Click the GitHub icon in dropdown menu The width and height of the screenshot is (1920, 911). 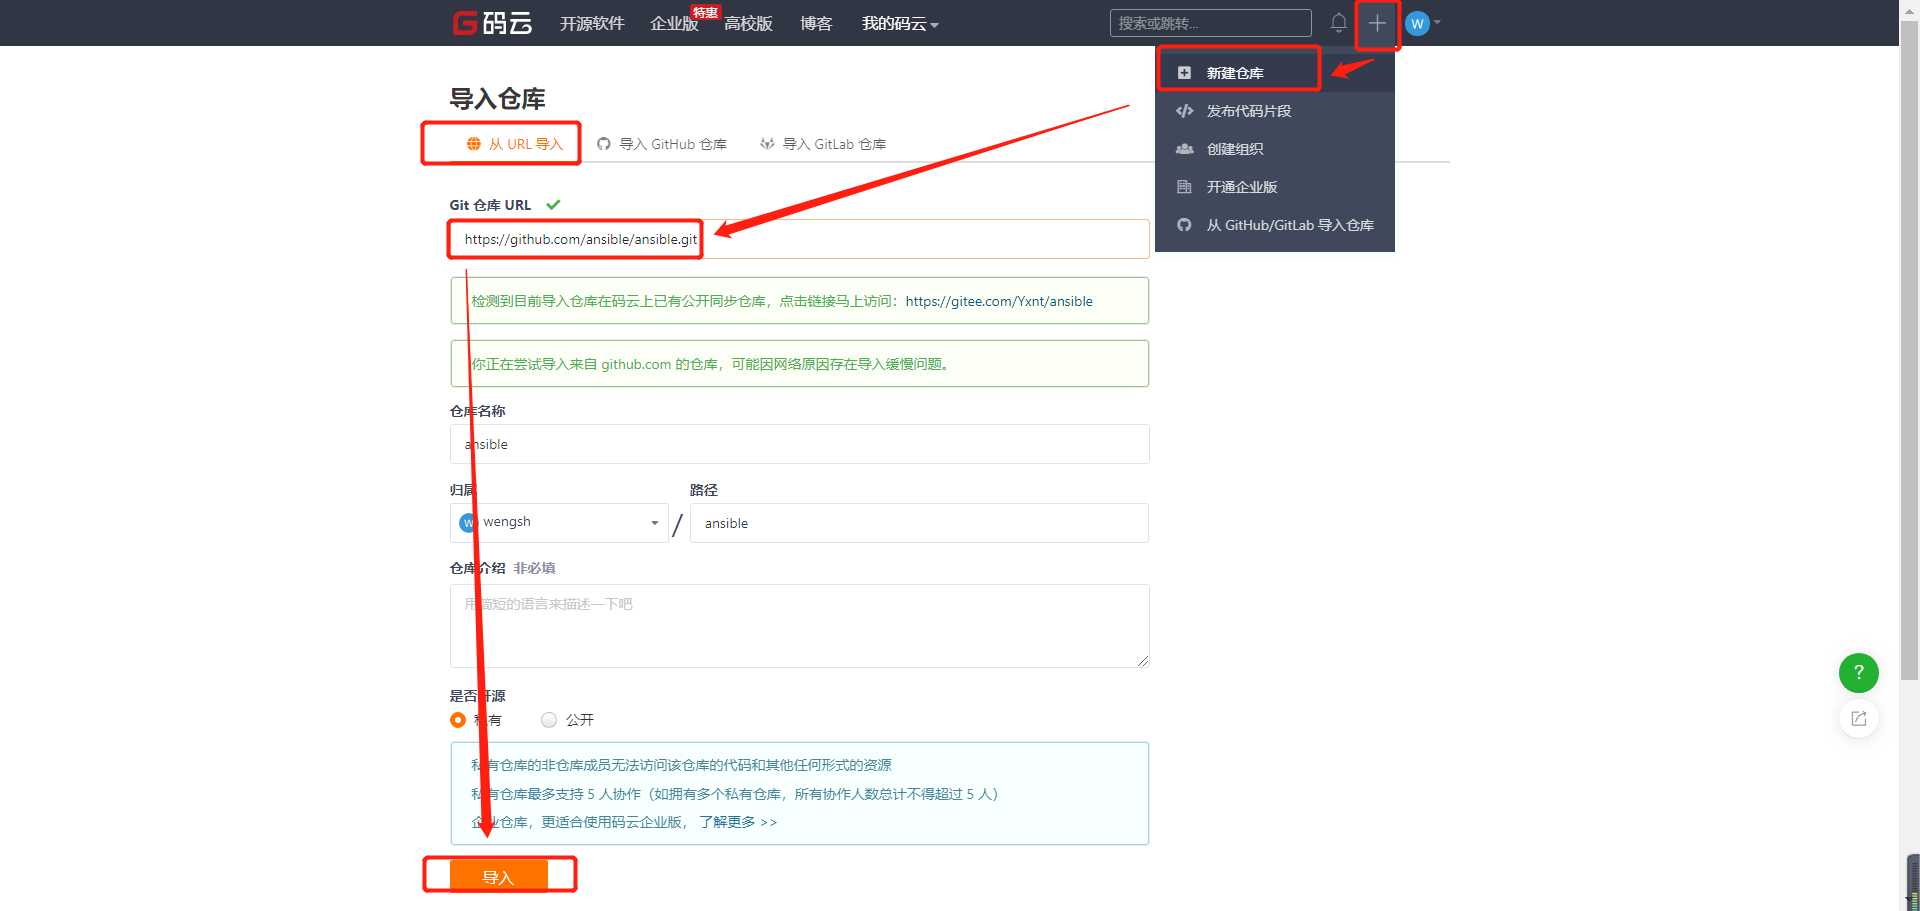pyautogui.click(x=1184, y=225)
